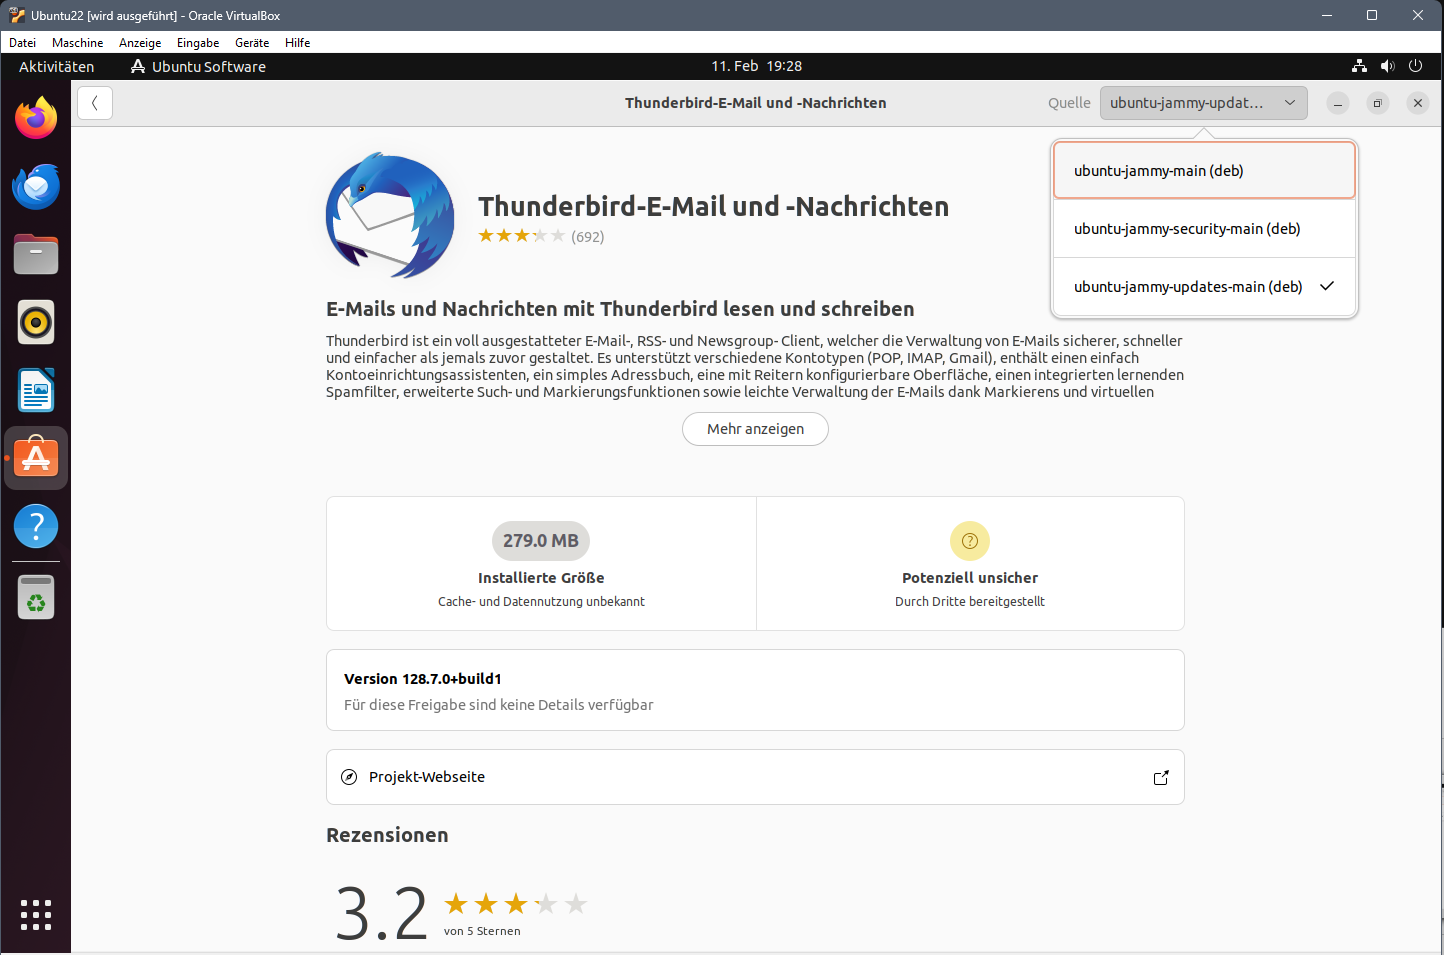Open the volume indicator in top bar

click(1387, 66)
